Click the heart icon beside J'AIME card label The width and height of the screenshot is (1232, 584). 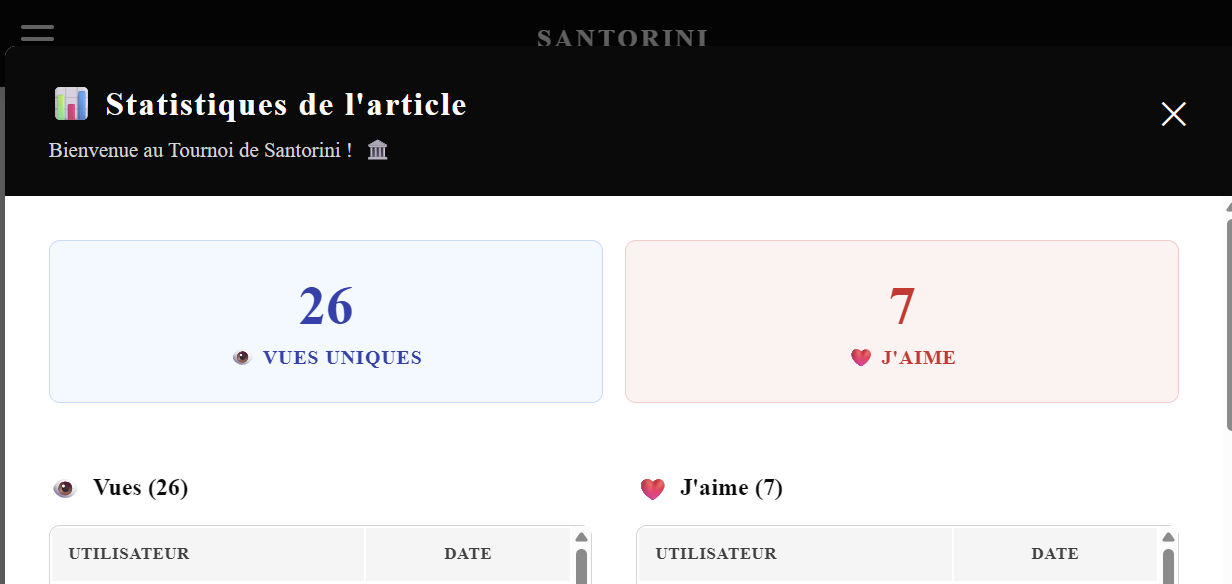(861, 358)
